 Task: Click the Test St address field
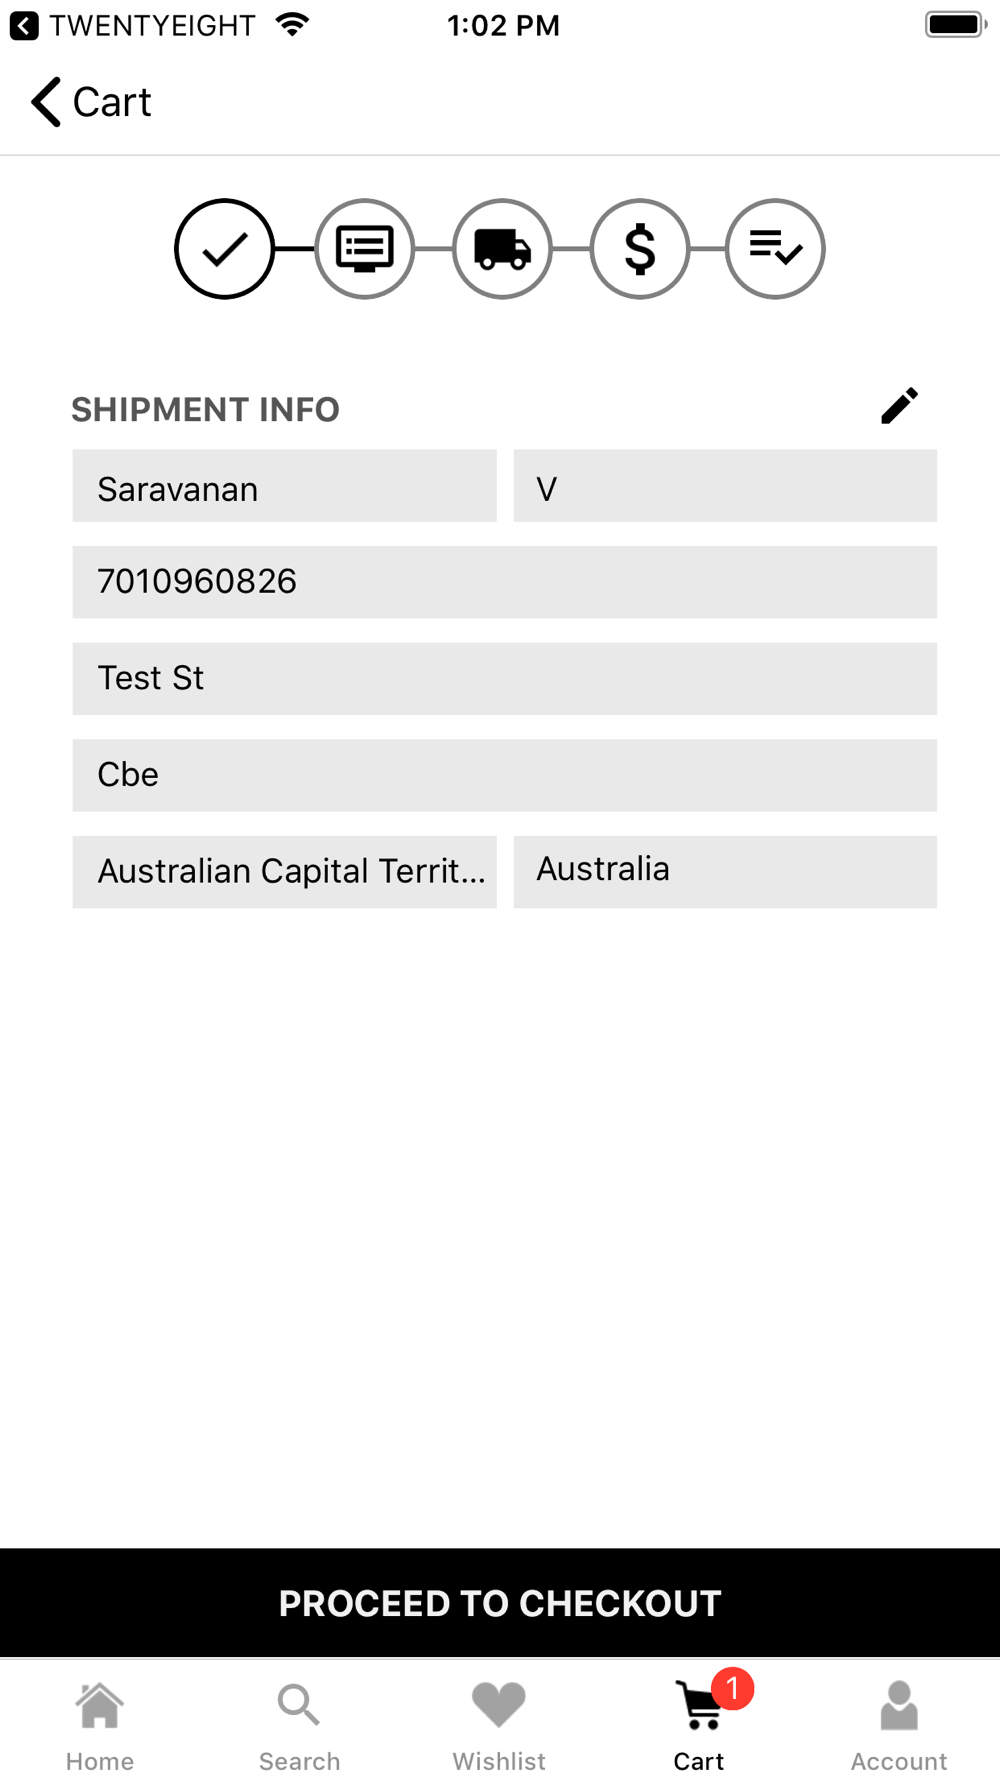coord(504,679)
